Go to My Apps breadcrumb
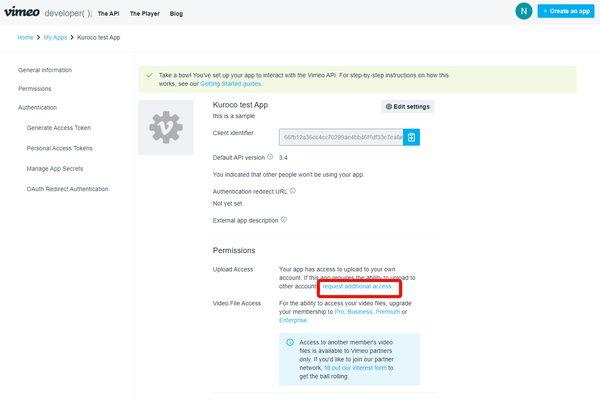This screenshot has width=600, height=403. 55,38
